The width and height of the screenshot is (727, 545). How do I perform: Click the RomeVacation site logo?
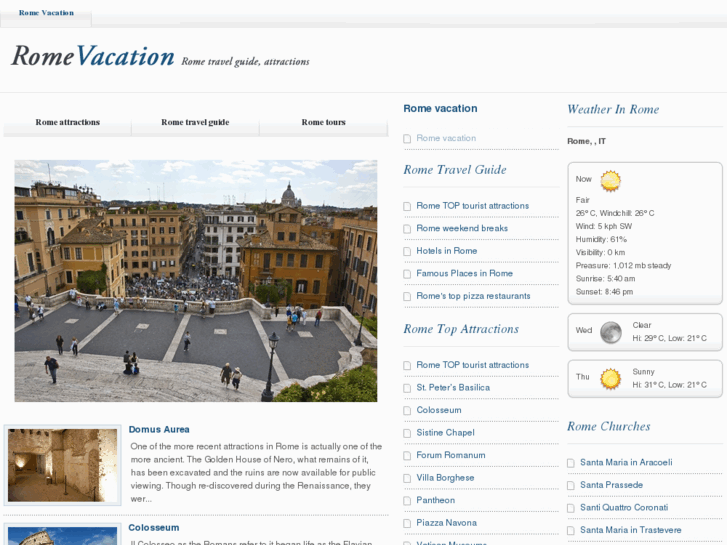[x=93, y=56]
